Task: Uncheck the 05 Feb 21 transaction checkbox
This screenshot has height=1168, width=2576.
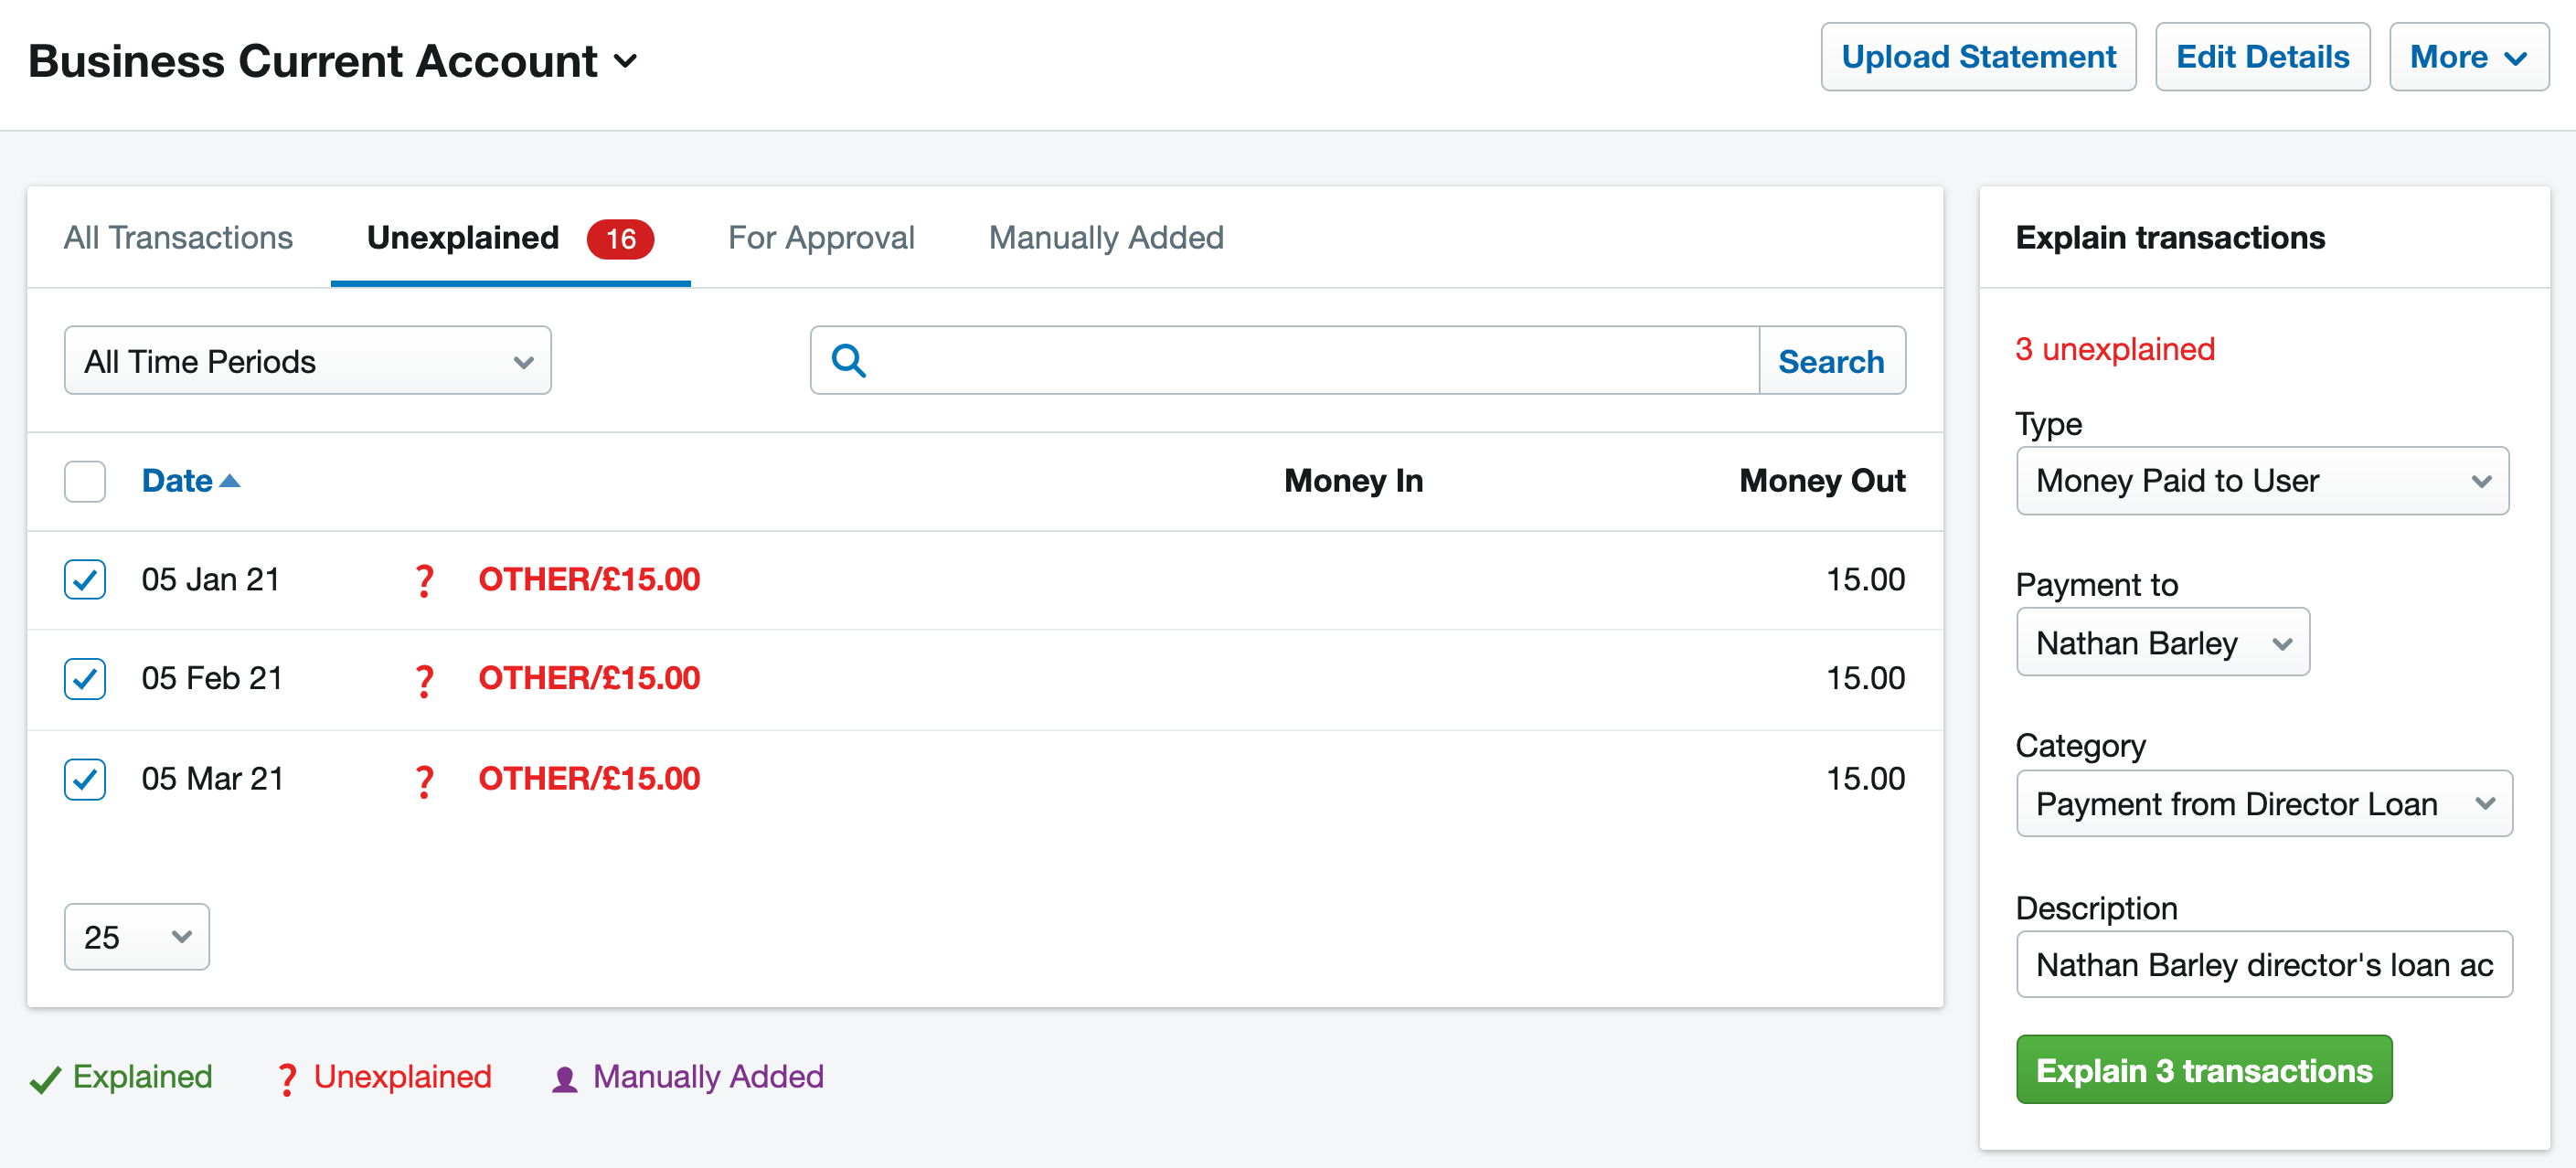Action: (x=85, y=679)
